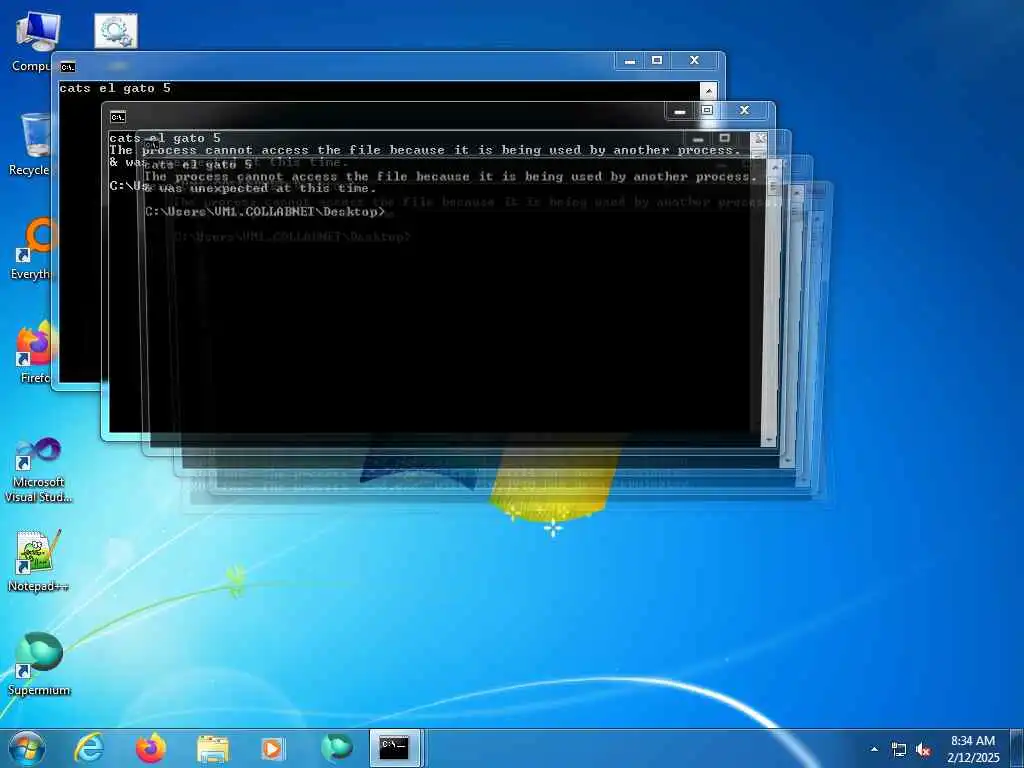Click 'cats el gato 5' in rearmost cmd window
1024x768 pixels.
click(115, 88)
